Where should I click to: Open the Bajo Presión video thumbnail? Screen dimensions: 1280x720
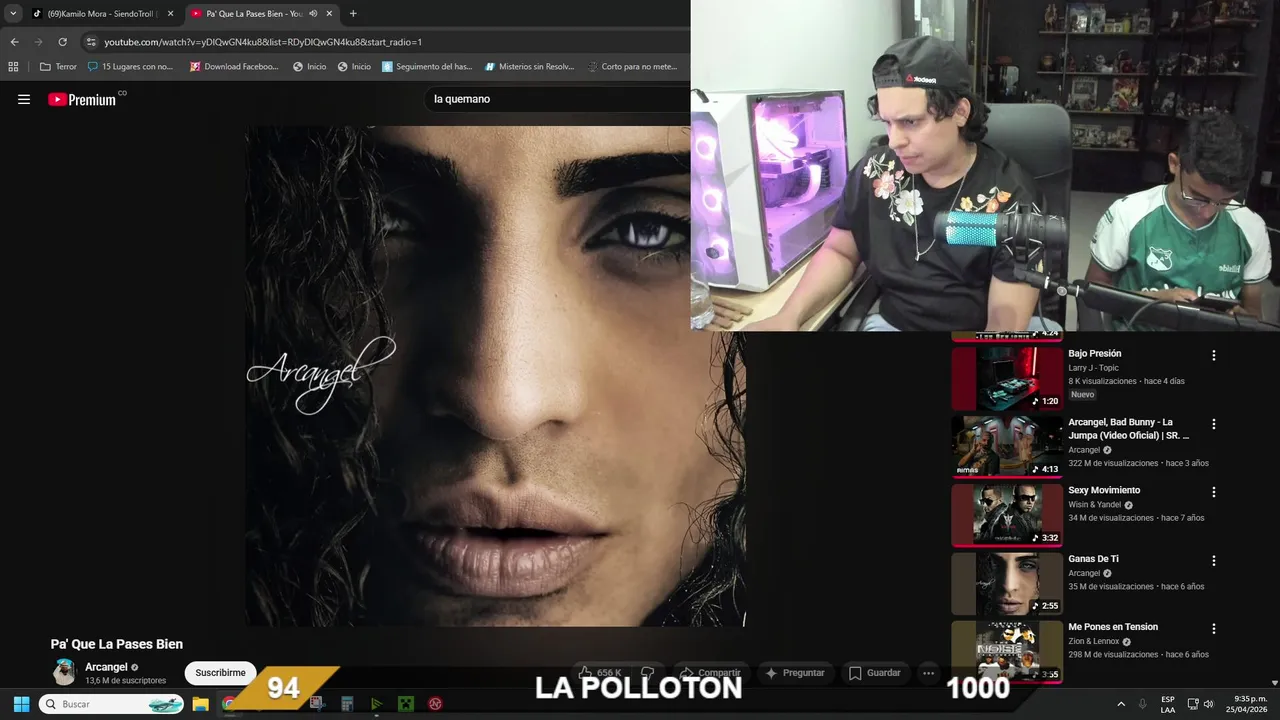coord(1007,379)
